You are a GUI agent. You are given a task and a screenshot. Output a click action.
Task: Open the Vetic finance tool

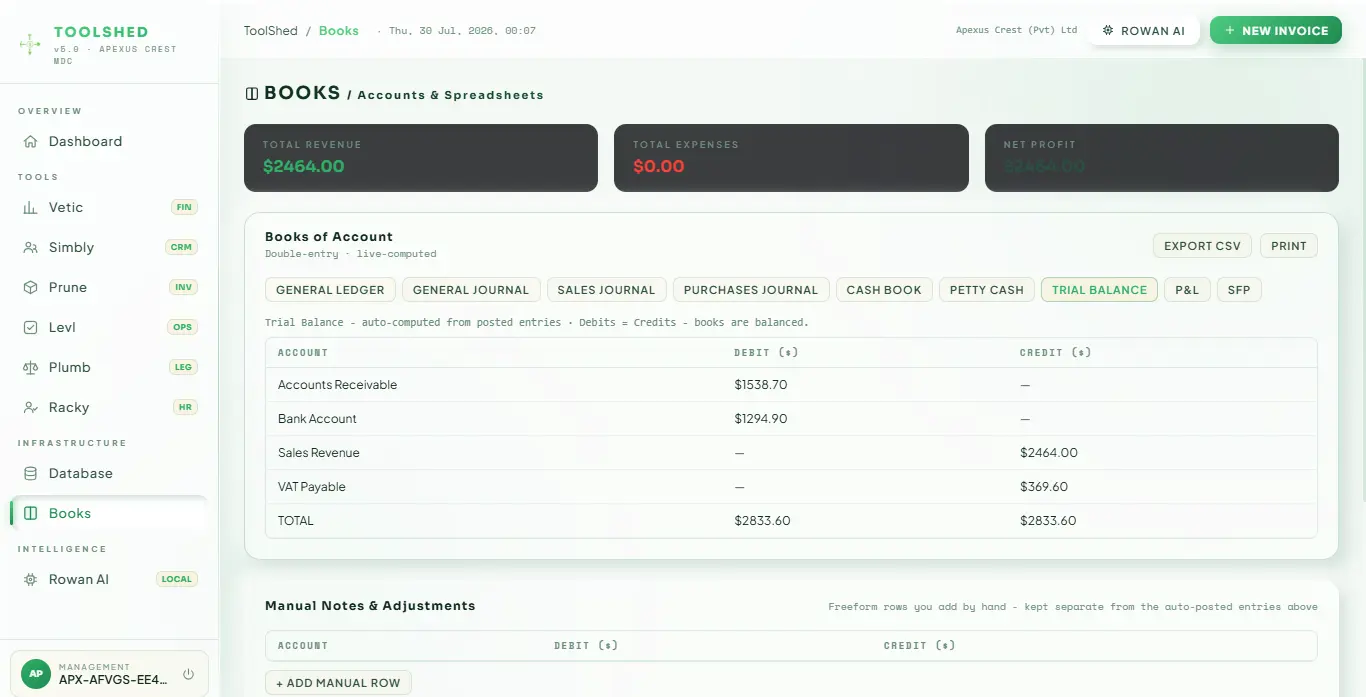(109, 208)
